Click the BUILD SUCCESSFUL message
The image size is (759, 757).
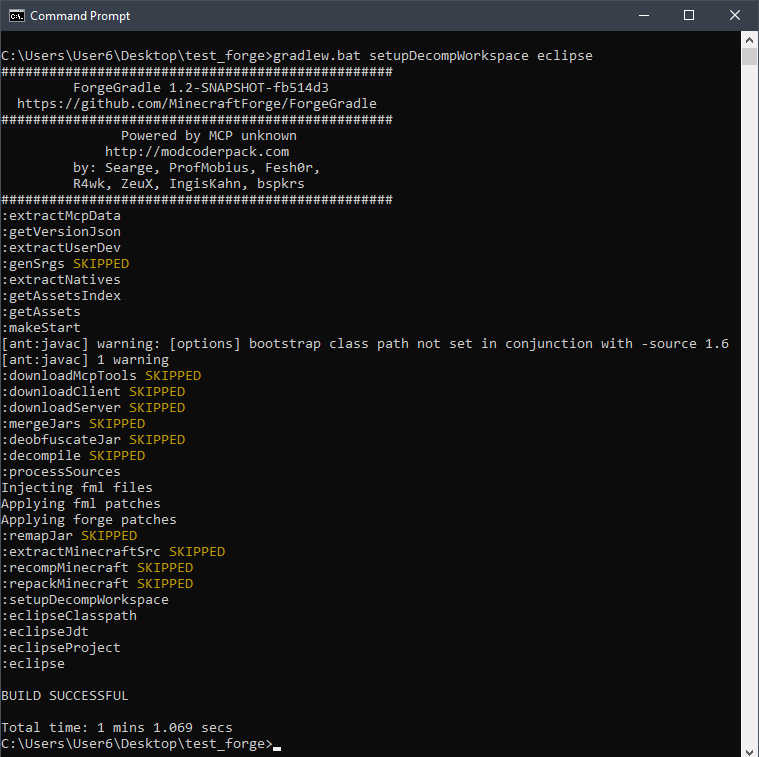(65, 696)
